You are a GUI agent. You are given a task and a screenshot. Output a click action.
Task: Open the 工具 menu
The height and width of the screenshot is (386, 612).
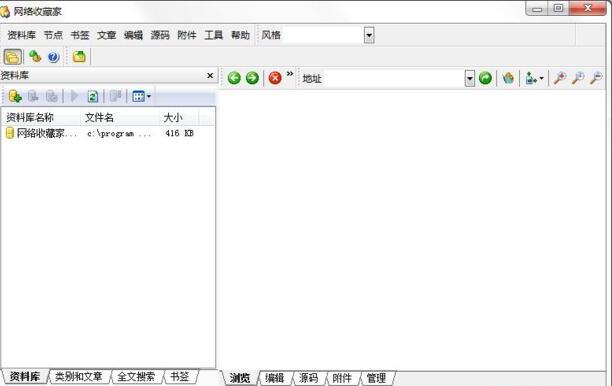[x=213, y=36]
